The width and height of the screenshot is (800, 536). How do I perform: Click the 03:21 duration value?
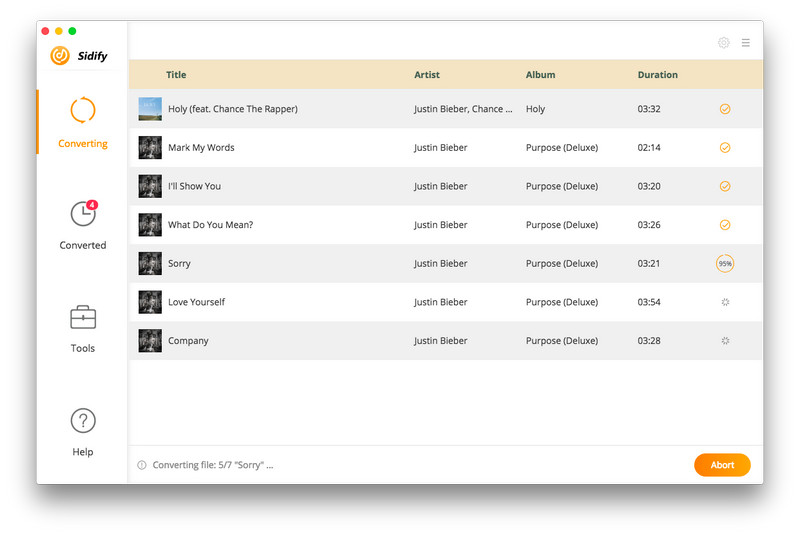648,264
